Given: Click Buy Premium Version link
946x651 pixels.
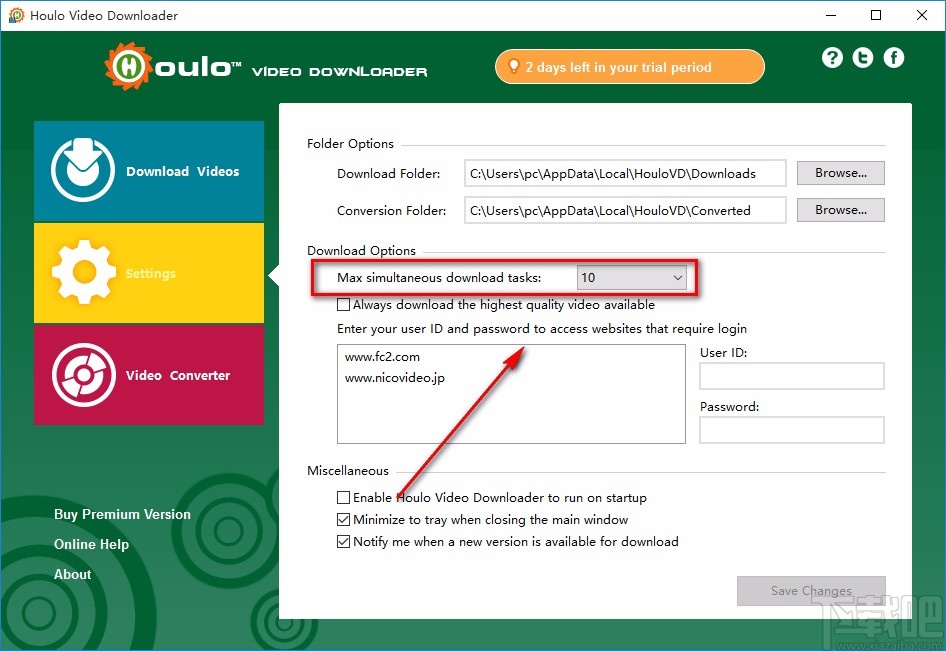Looking at the screenshot, I should [122, 514].
